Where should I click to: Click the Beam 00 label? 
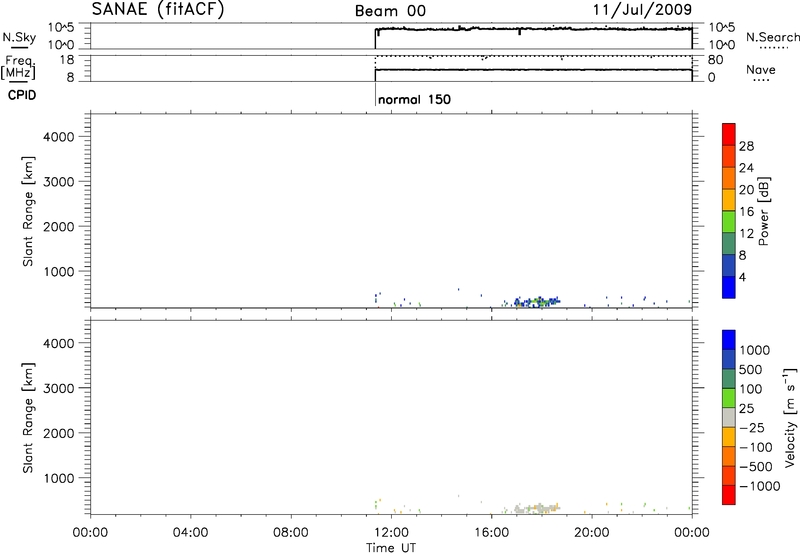point(390,11)
